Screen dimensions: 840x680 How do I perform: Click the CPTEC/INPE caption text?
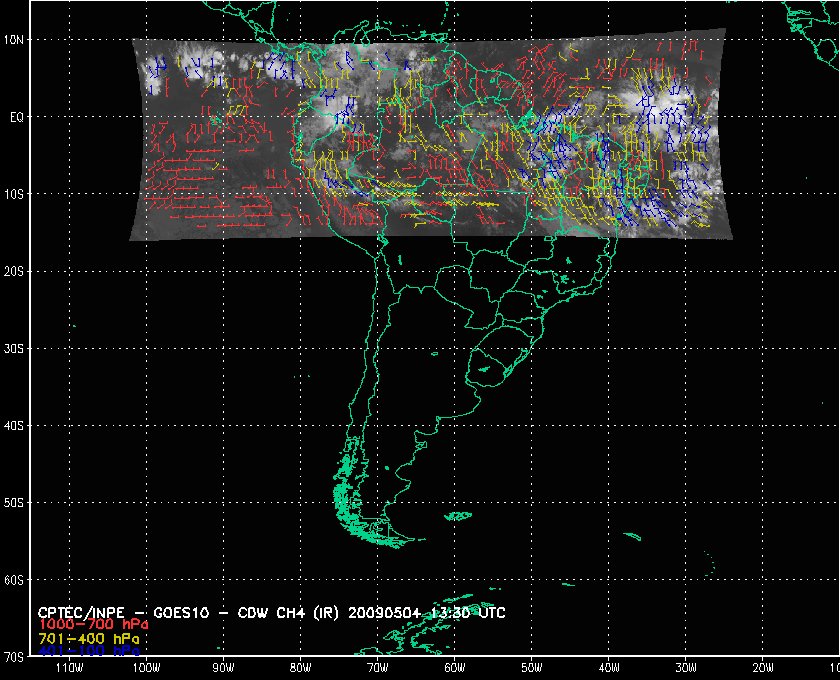(81, 613)
